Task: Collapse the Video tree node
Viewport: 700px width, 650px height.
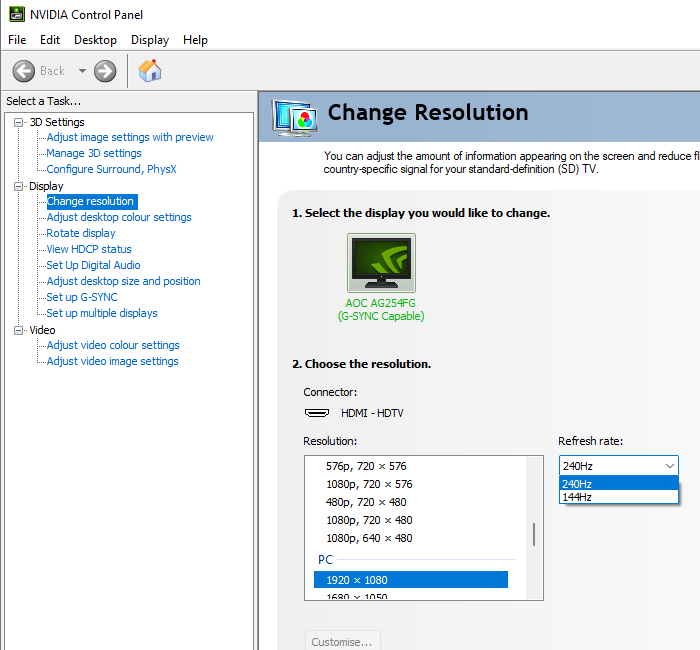Action: 18,330
